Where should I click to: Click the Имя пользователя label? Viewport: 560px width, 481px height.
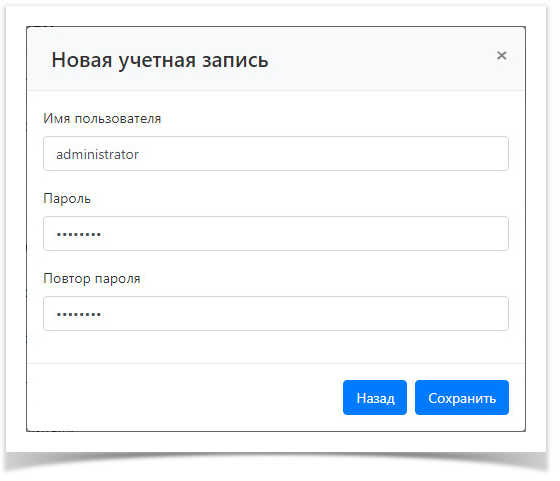point(102,119)
